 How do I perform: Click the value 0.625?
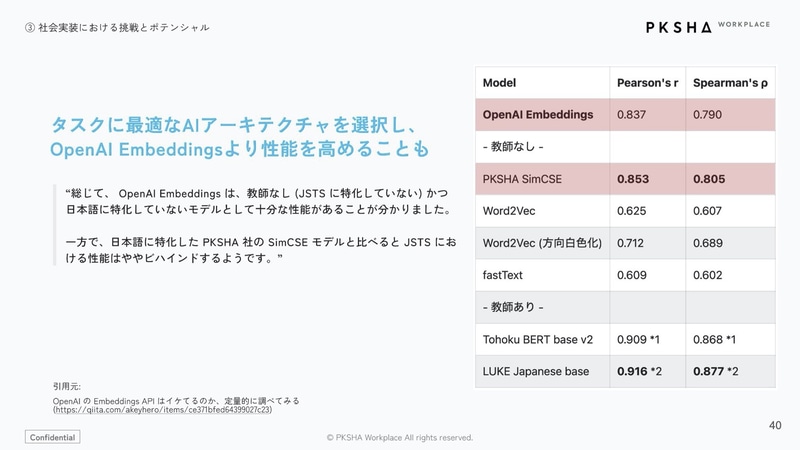(x=631, y=211)
